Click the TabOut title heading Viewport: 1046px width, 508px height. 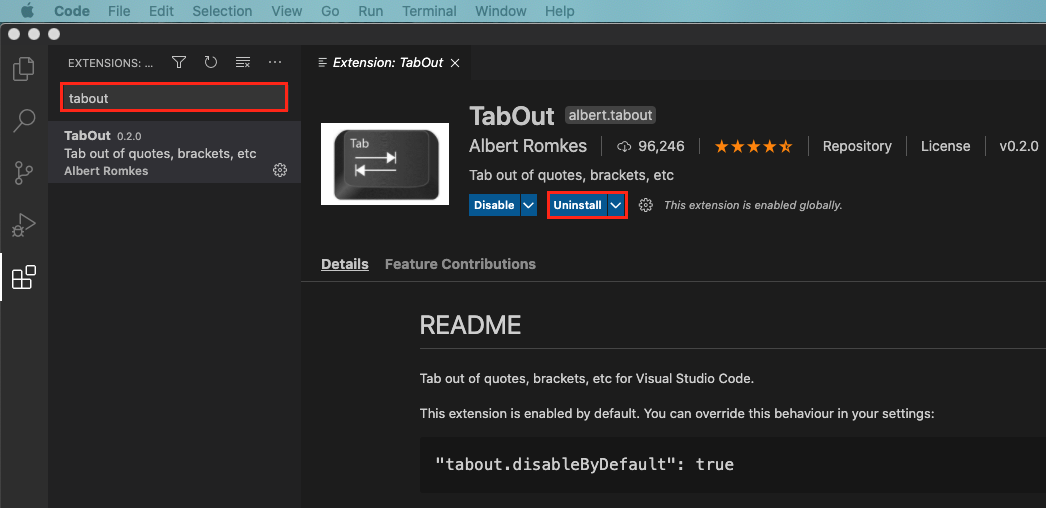[512, 116]
